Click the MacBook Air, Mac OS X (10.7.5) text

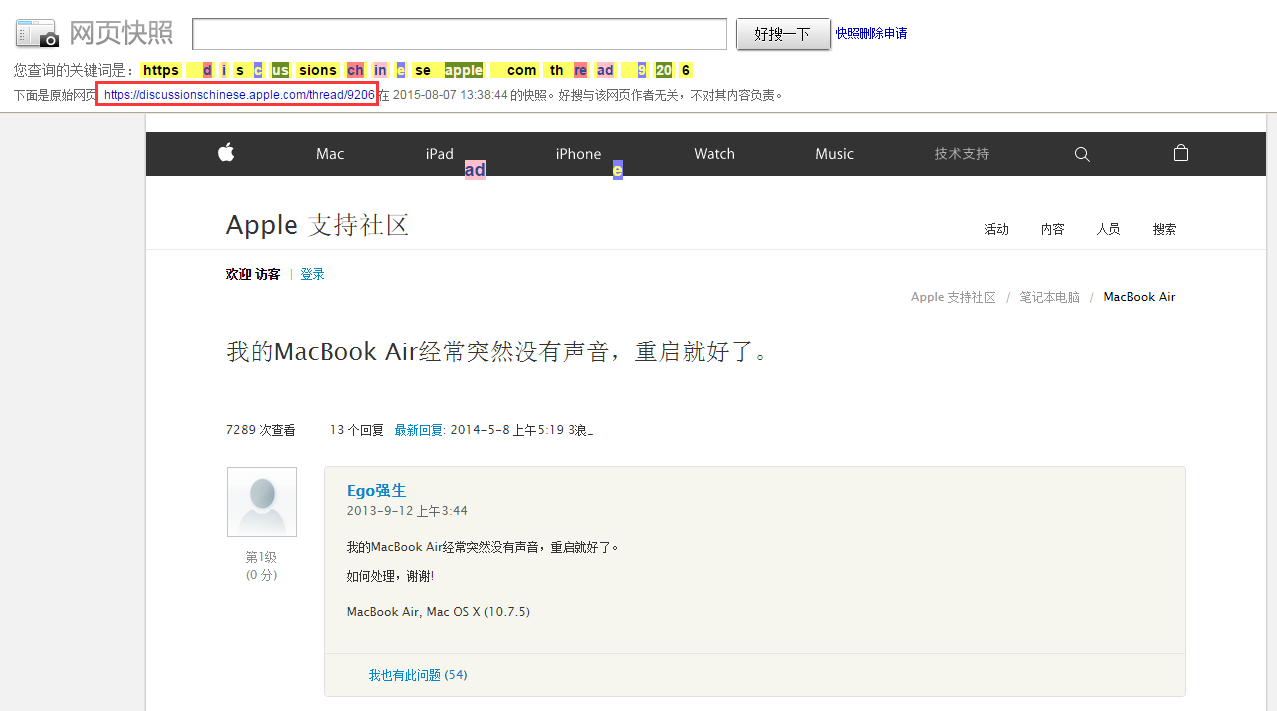tap(438, 611)
